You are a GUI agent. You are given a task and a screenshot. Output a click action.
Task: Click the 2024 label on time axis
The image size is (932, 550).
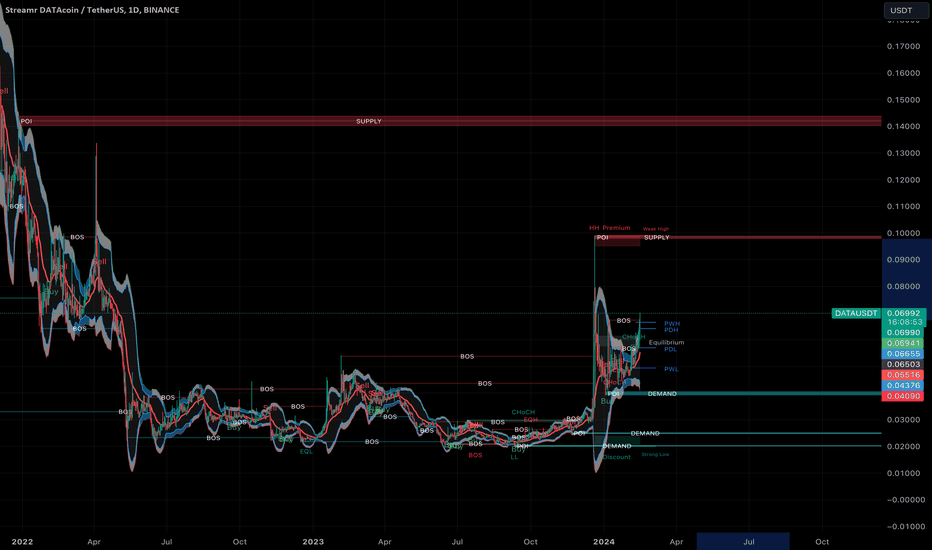604,542
